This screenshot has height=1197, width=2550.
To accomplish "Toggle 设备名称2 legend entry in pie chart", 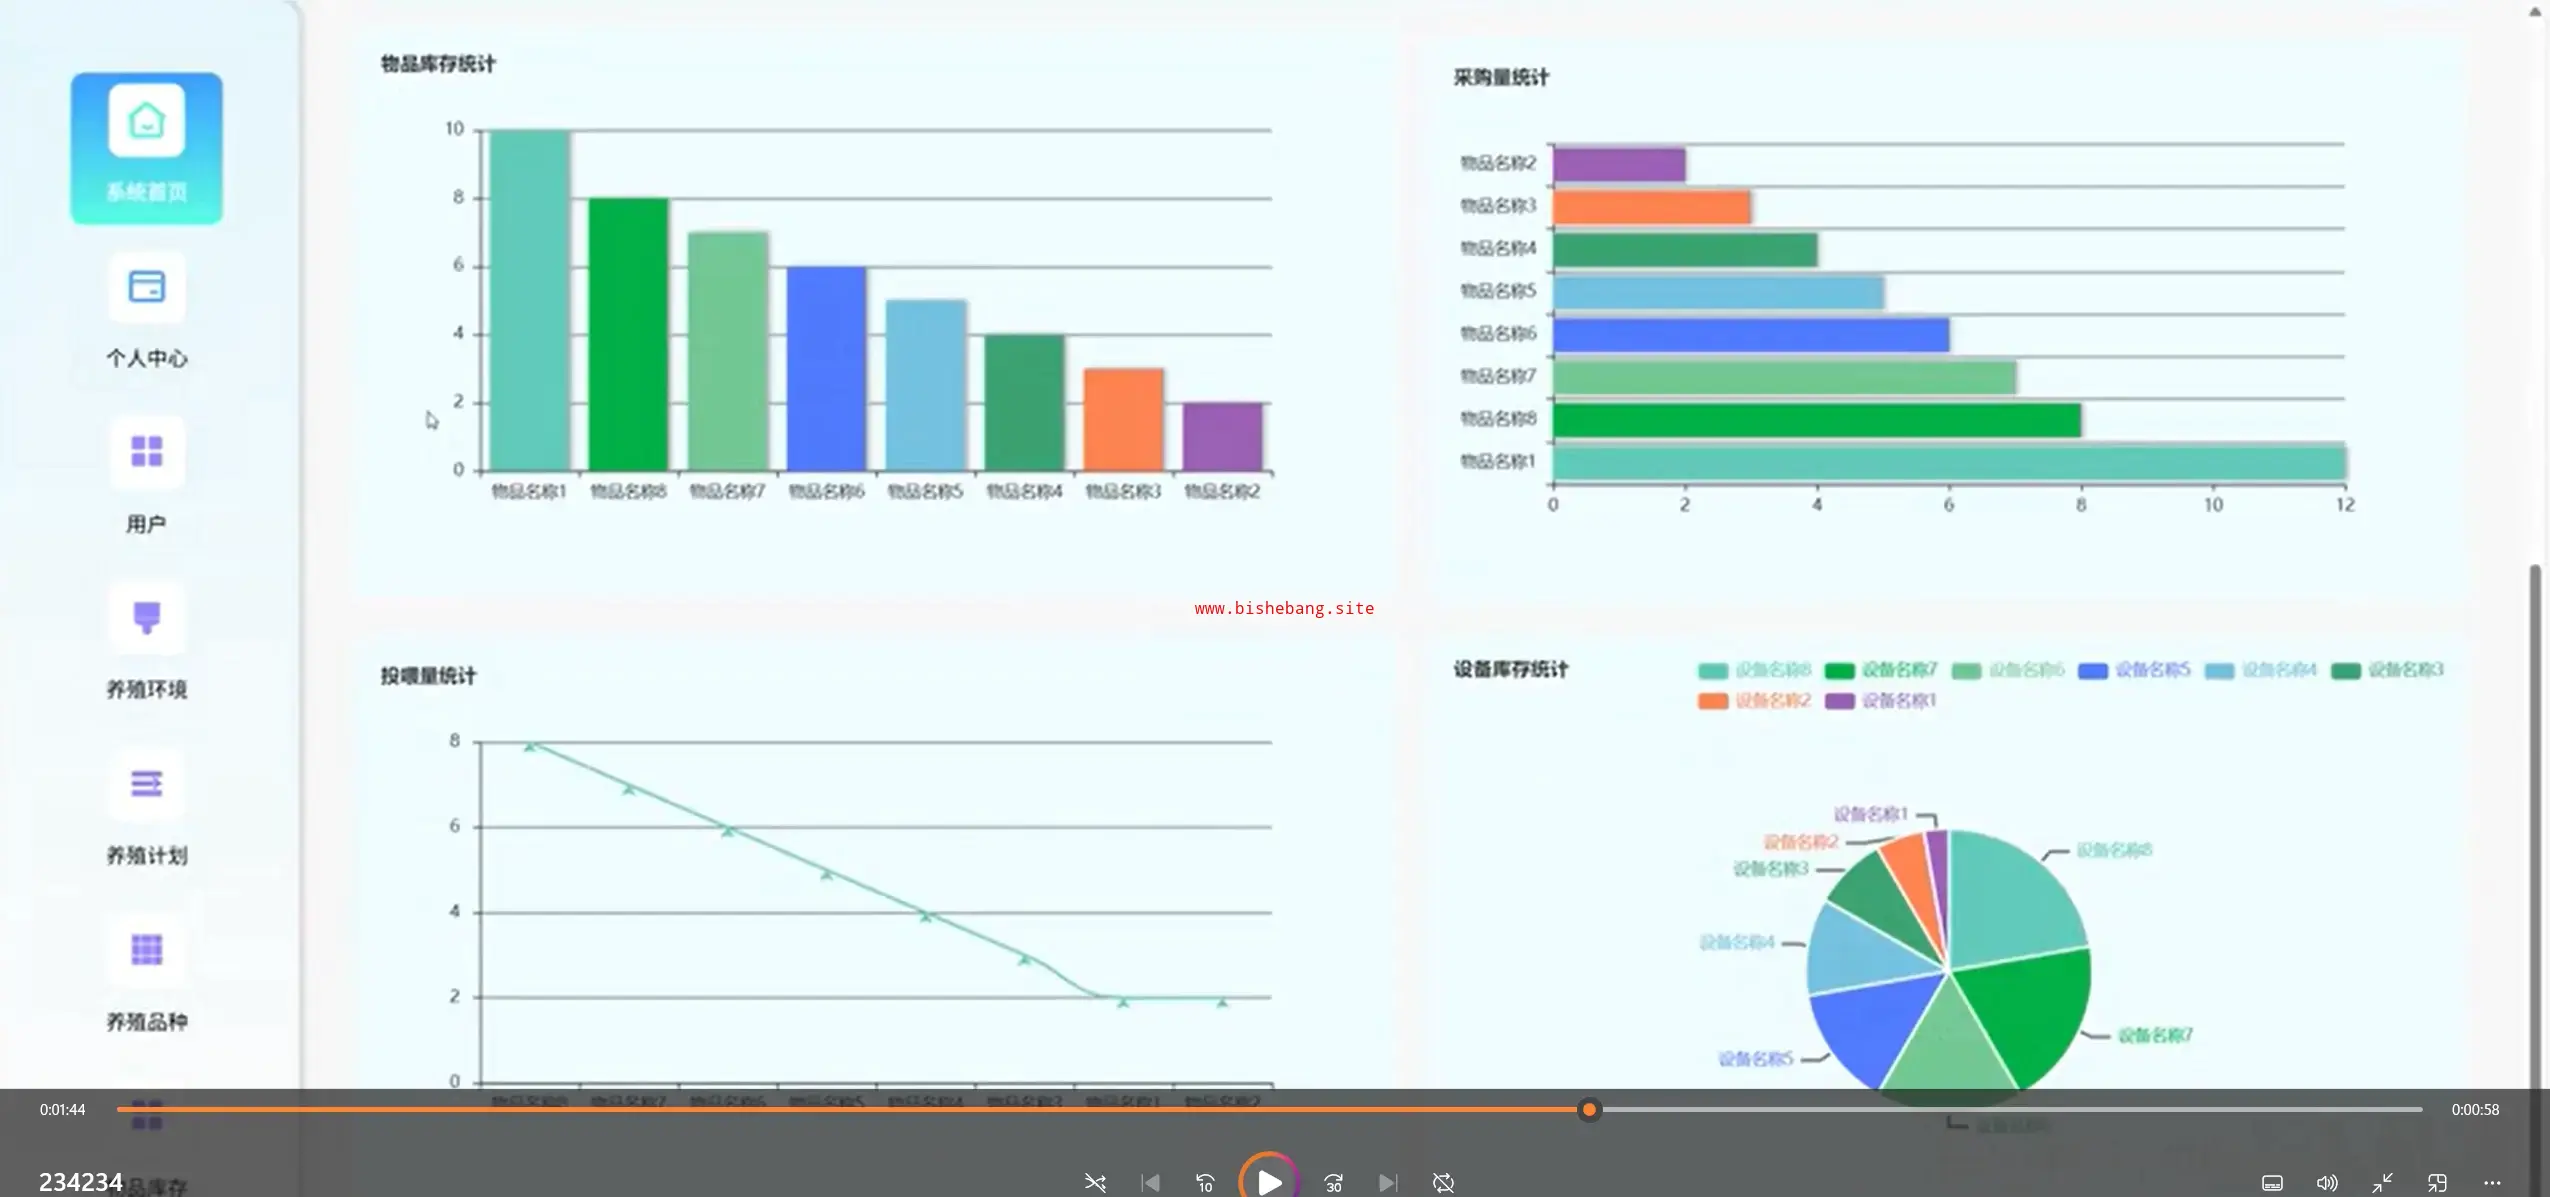I will point(1755,701).
